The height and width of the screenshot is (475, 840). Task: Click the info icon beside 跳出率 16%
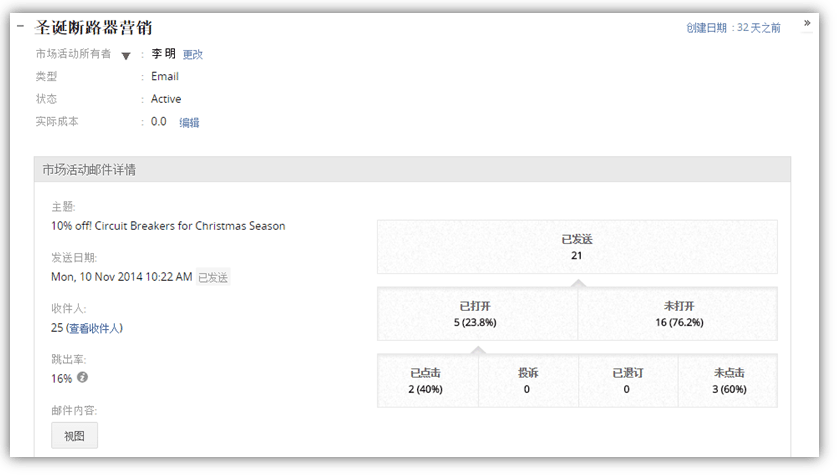pos(83,378)
